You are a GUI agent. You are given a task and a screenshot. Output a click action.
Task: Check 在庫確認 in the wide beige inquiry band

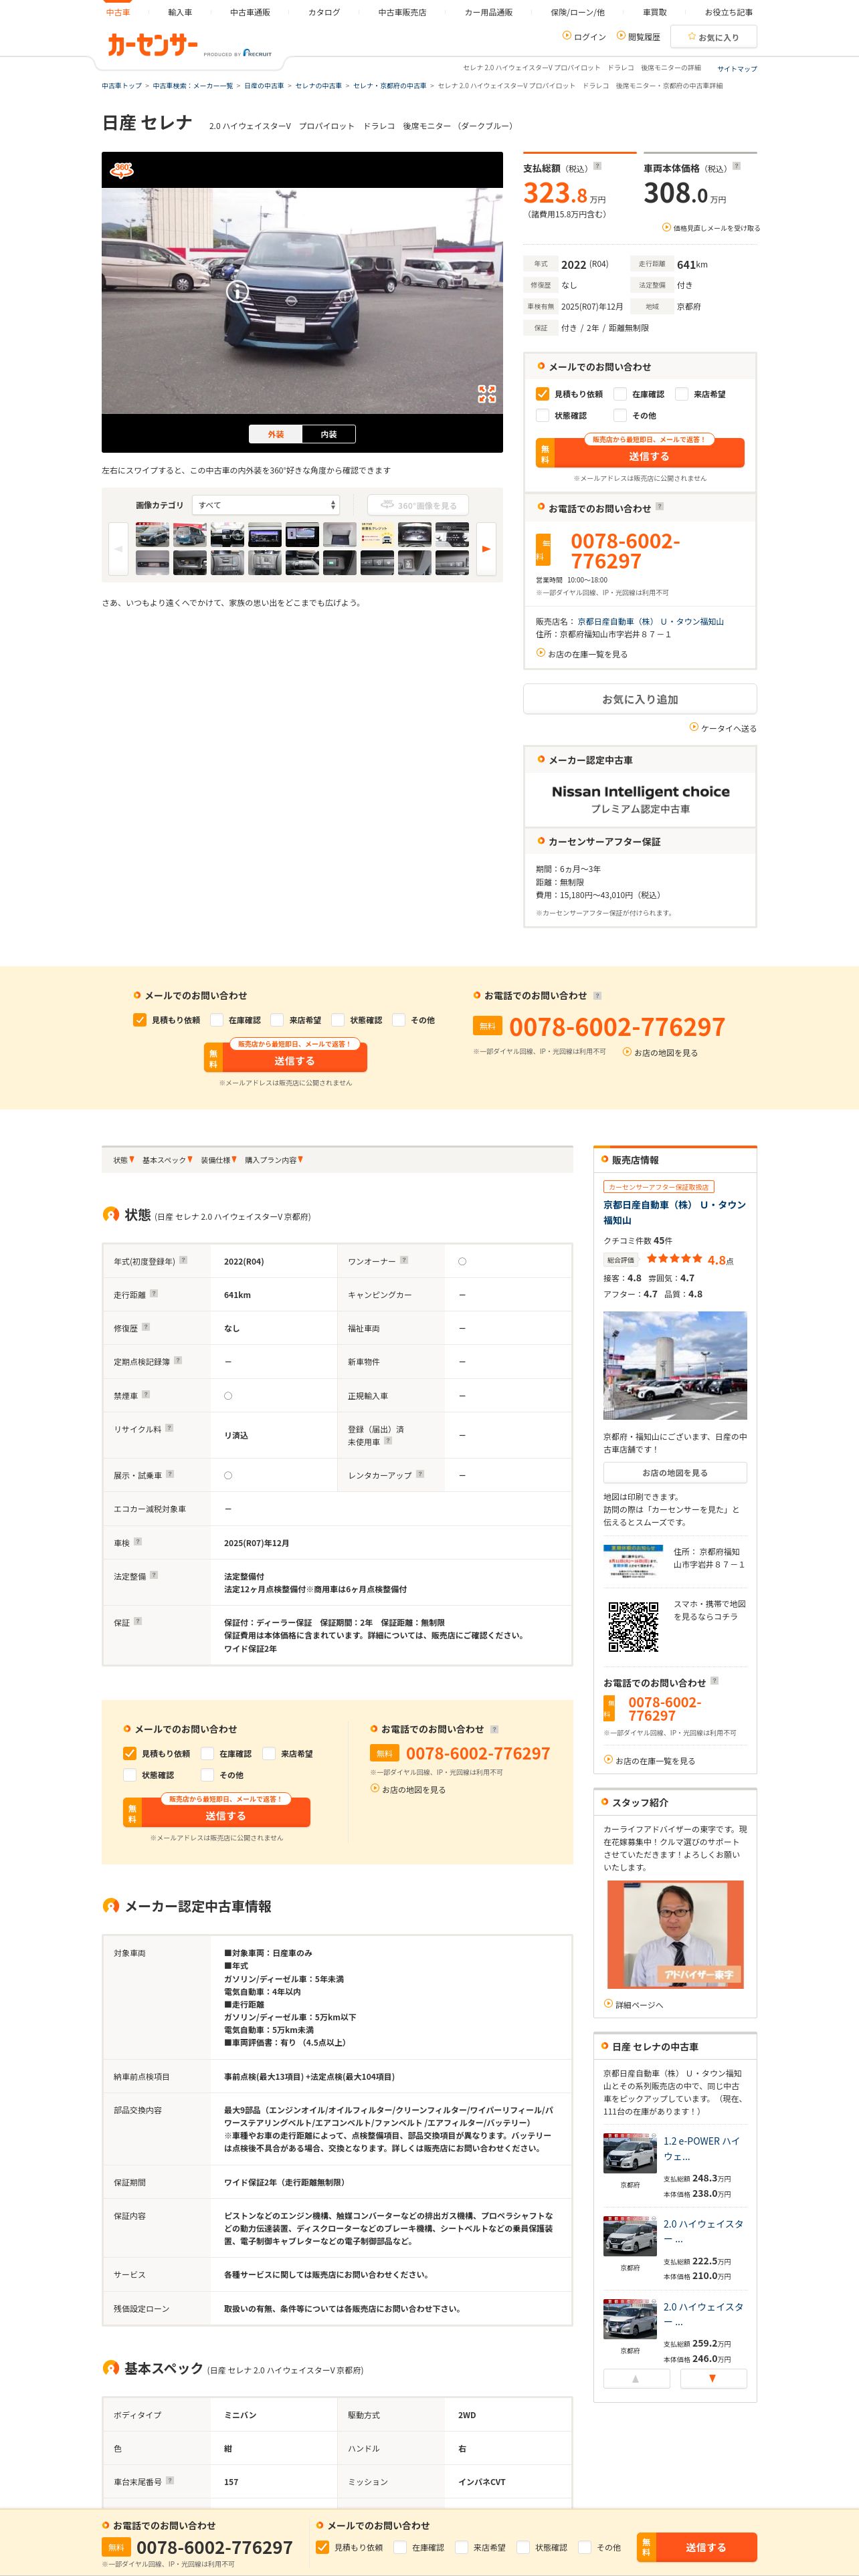click(217, 1020)
